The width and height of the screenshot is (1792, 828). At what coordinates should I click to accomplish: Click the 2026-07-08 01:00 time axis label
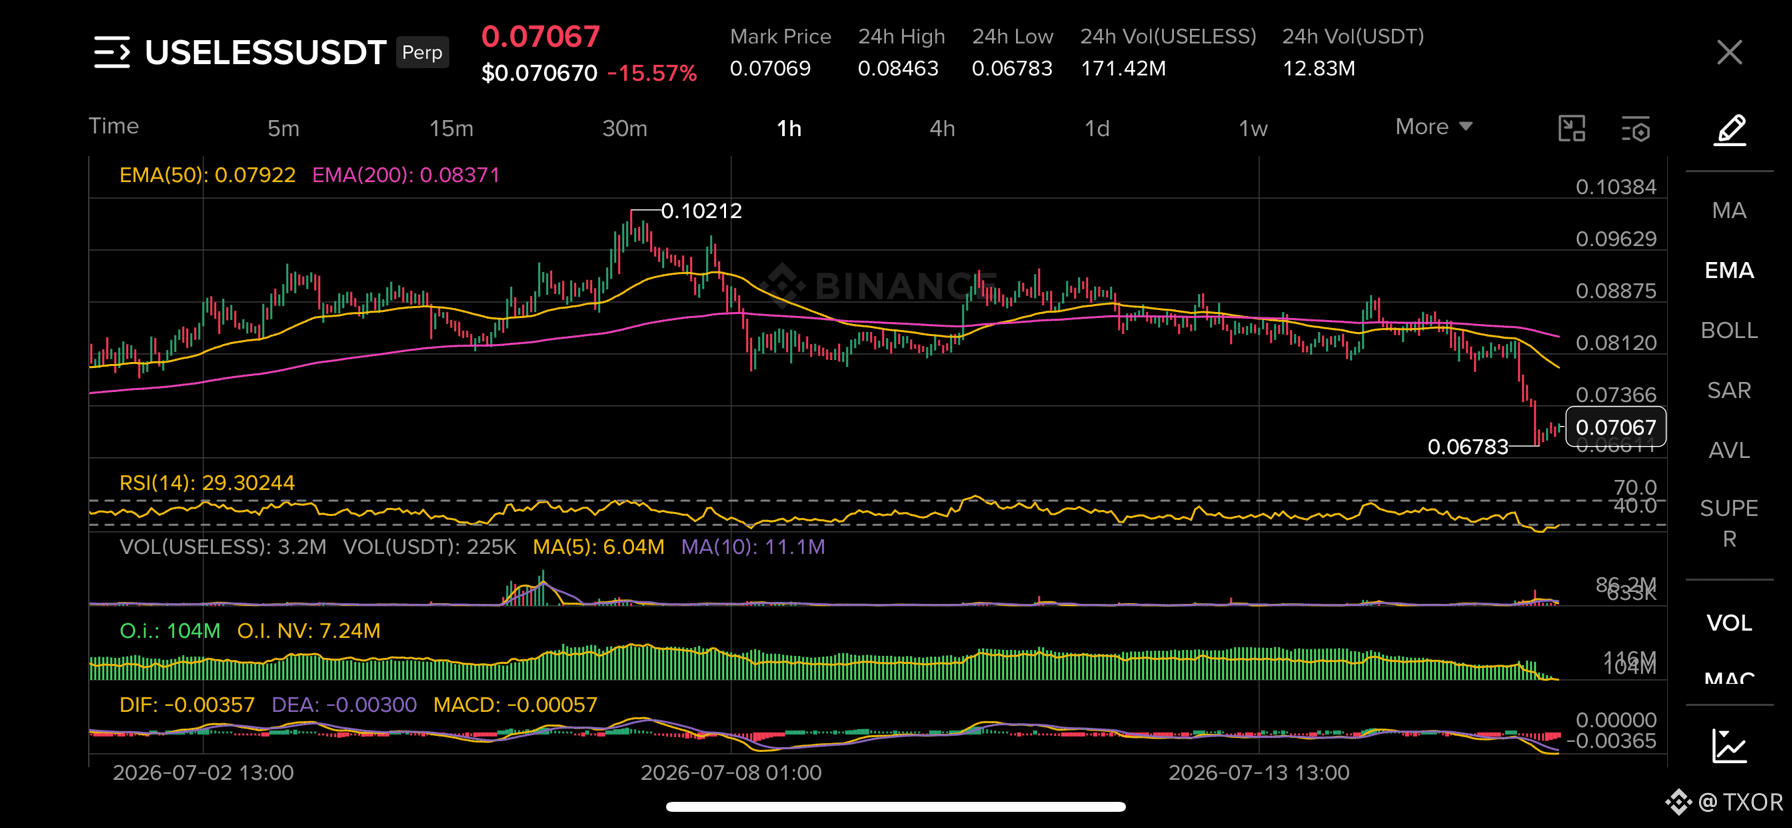[x=731, y=773]
